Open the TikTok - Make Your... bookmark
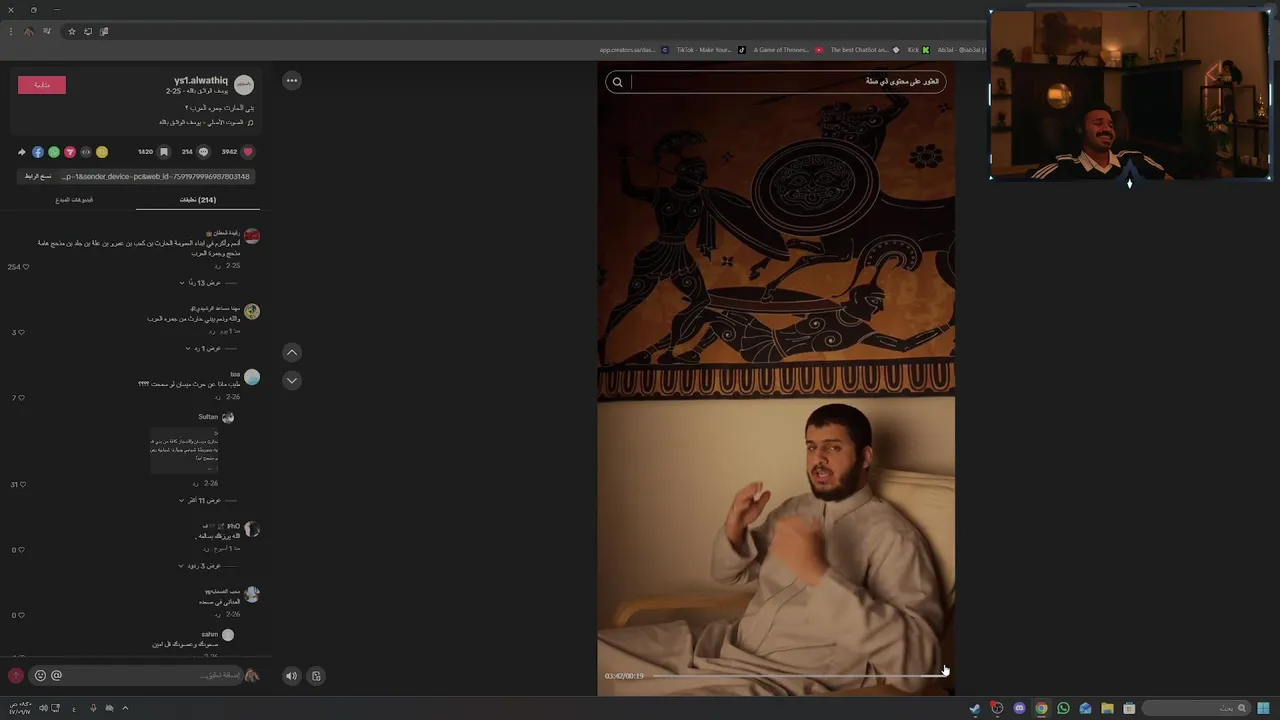Screen dimensions: 1280x720 711,50
